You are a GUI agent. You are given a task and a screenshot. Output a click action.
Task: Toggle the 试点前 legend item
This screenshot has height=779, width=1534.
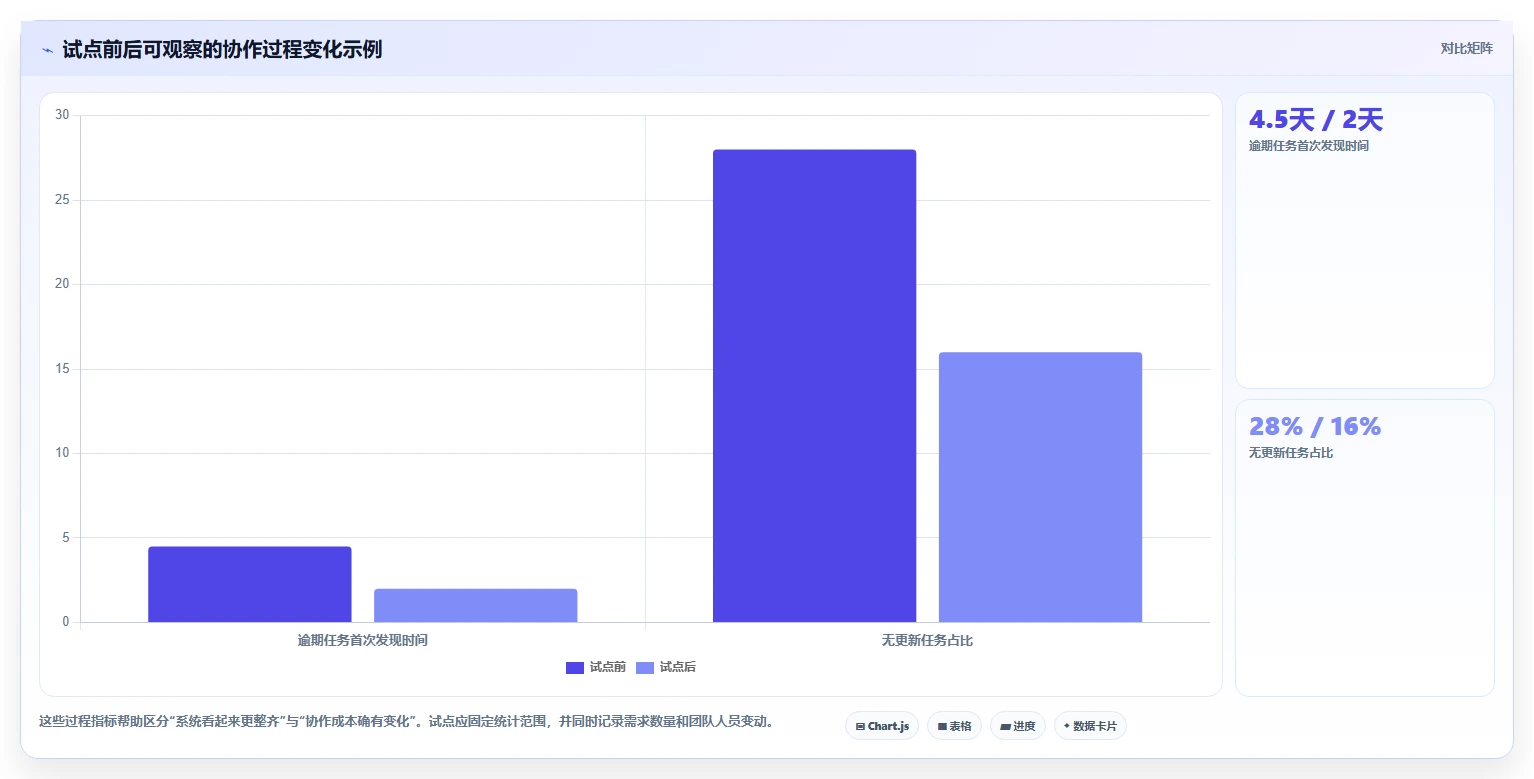pyautogui.click(x=596, y=667)
